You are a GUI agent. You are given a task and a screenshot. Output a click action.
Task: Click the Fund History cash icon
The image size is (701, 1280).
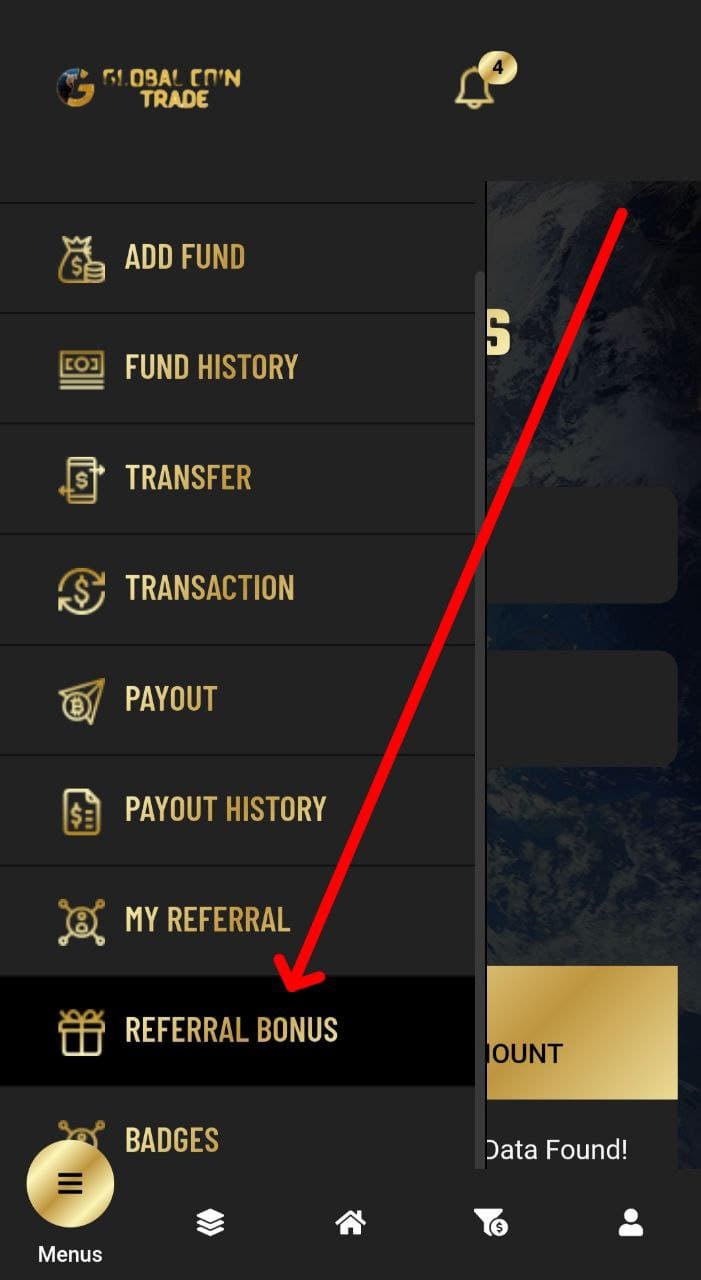coord(81,369)
